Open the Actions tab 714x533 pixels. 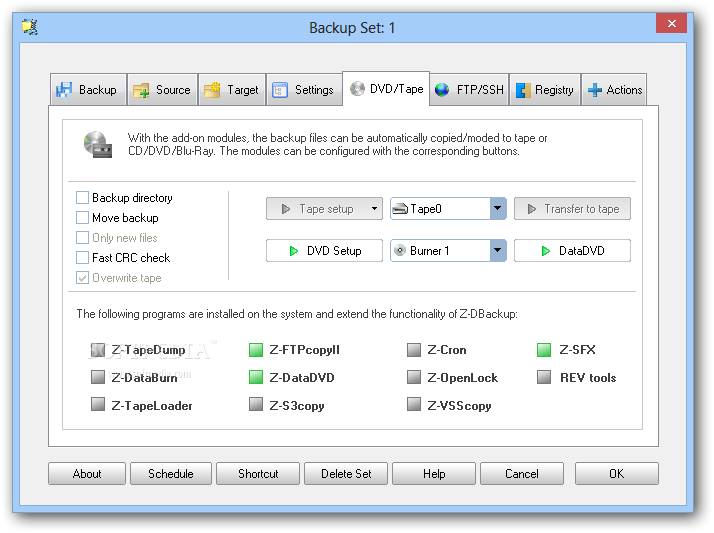point(614,90)
